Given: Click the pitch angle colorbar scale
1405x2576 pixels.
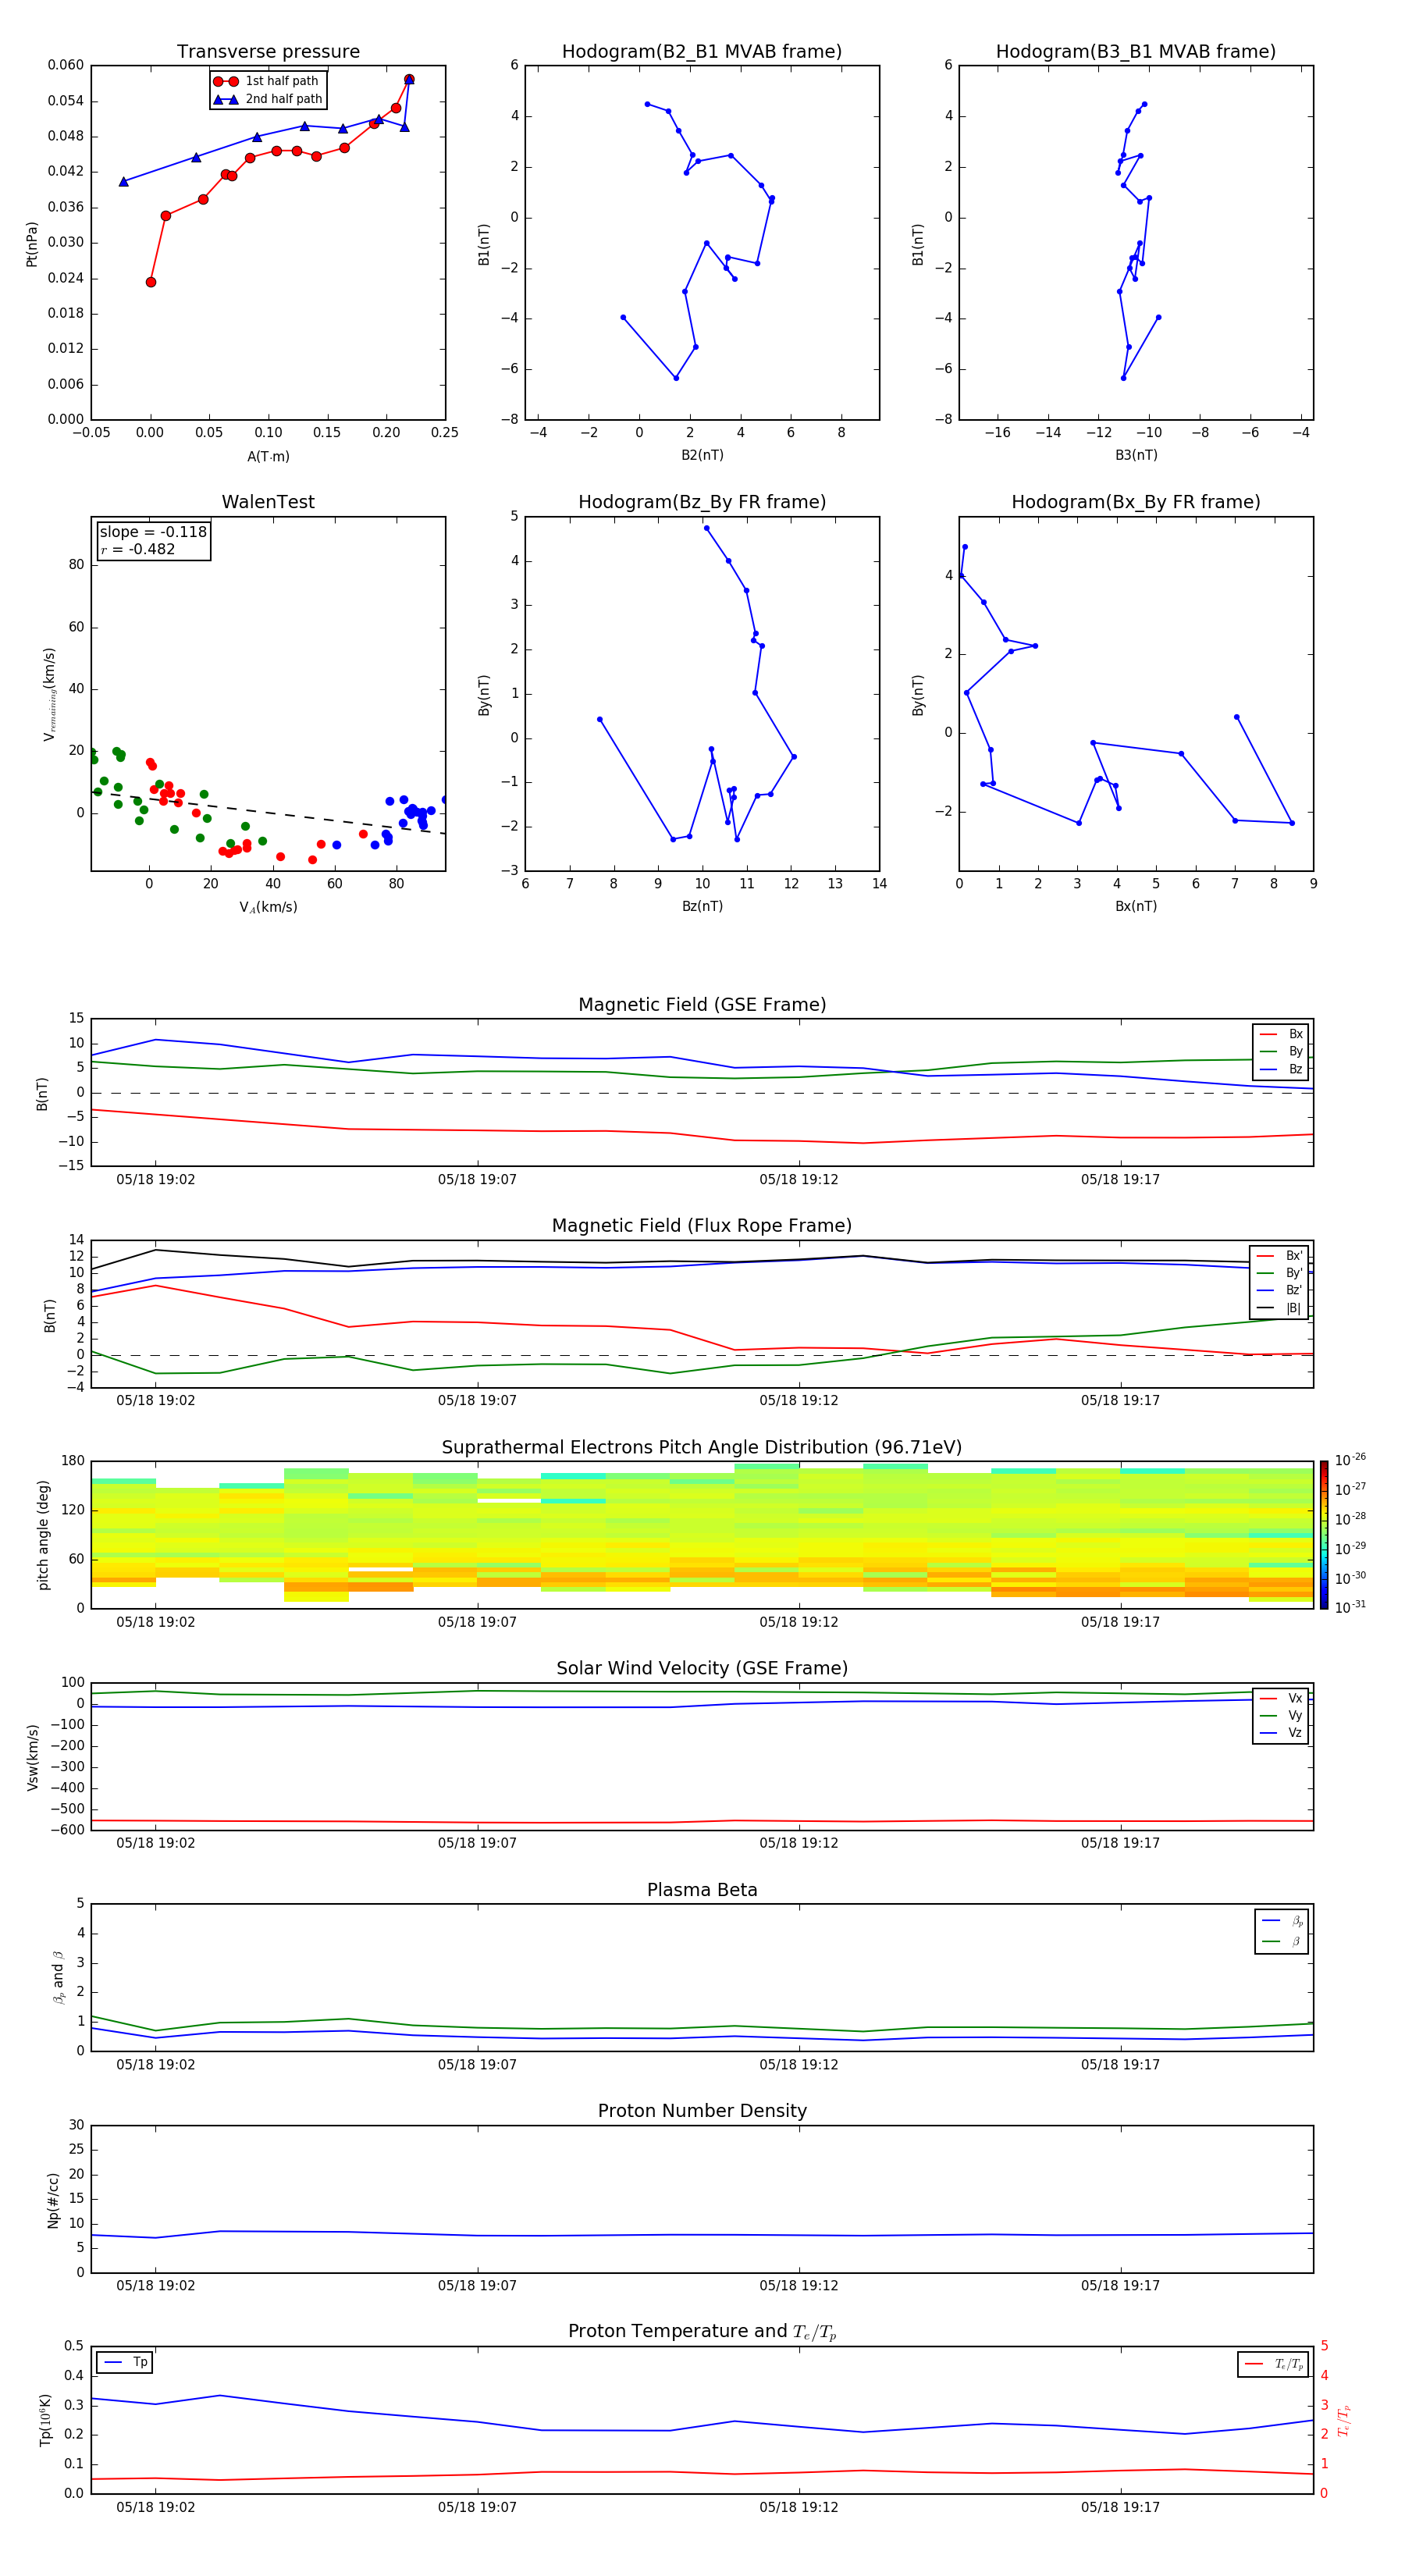Looking at the screenshot, I should [1324, 1535].
